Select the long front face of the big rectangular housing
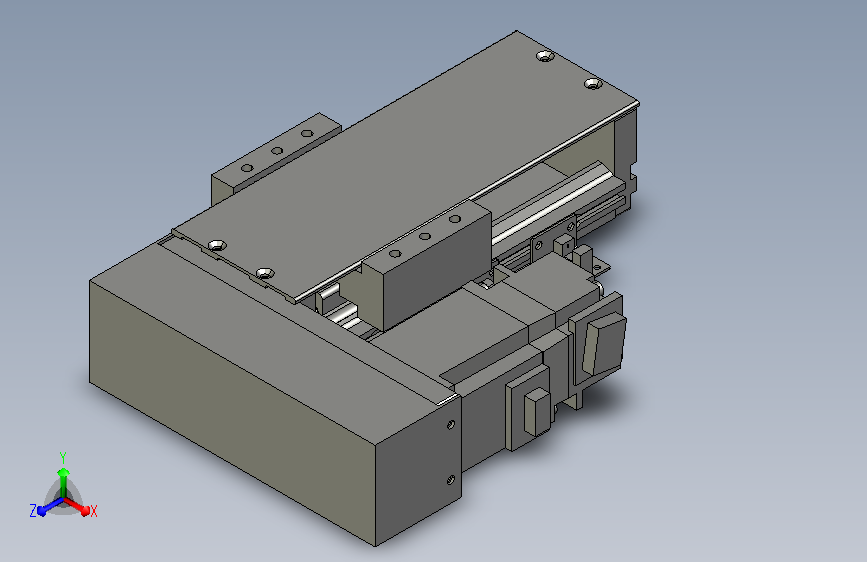The width and height of the screenshot is (867, 562). (232, 412)
